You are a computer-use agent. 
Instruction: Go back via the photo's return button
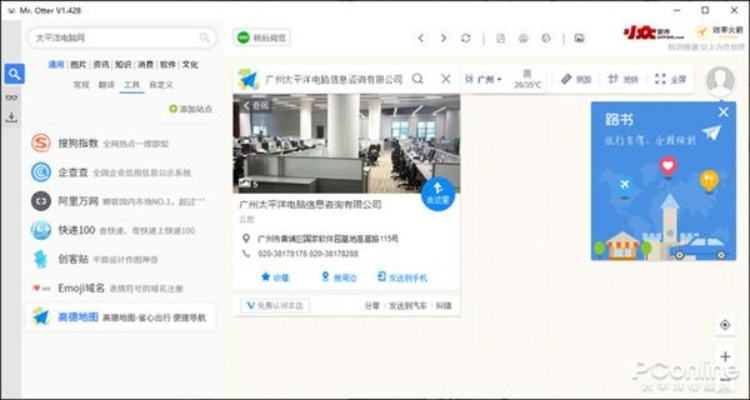click(256, 106)
